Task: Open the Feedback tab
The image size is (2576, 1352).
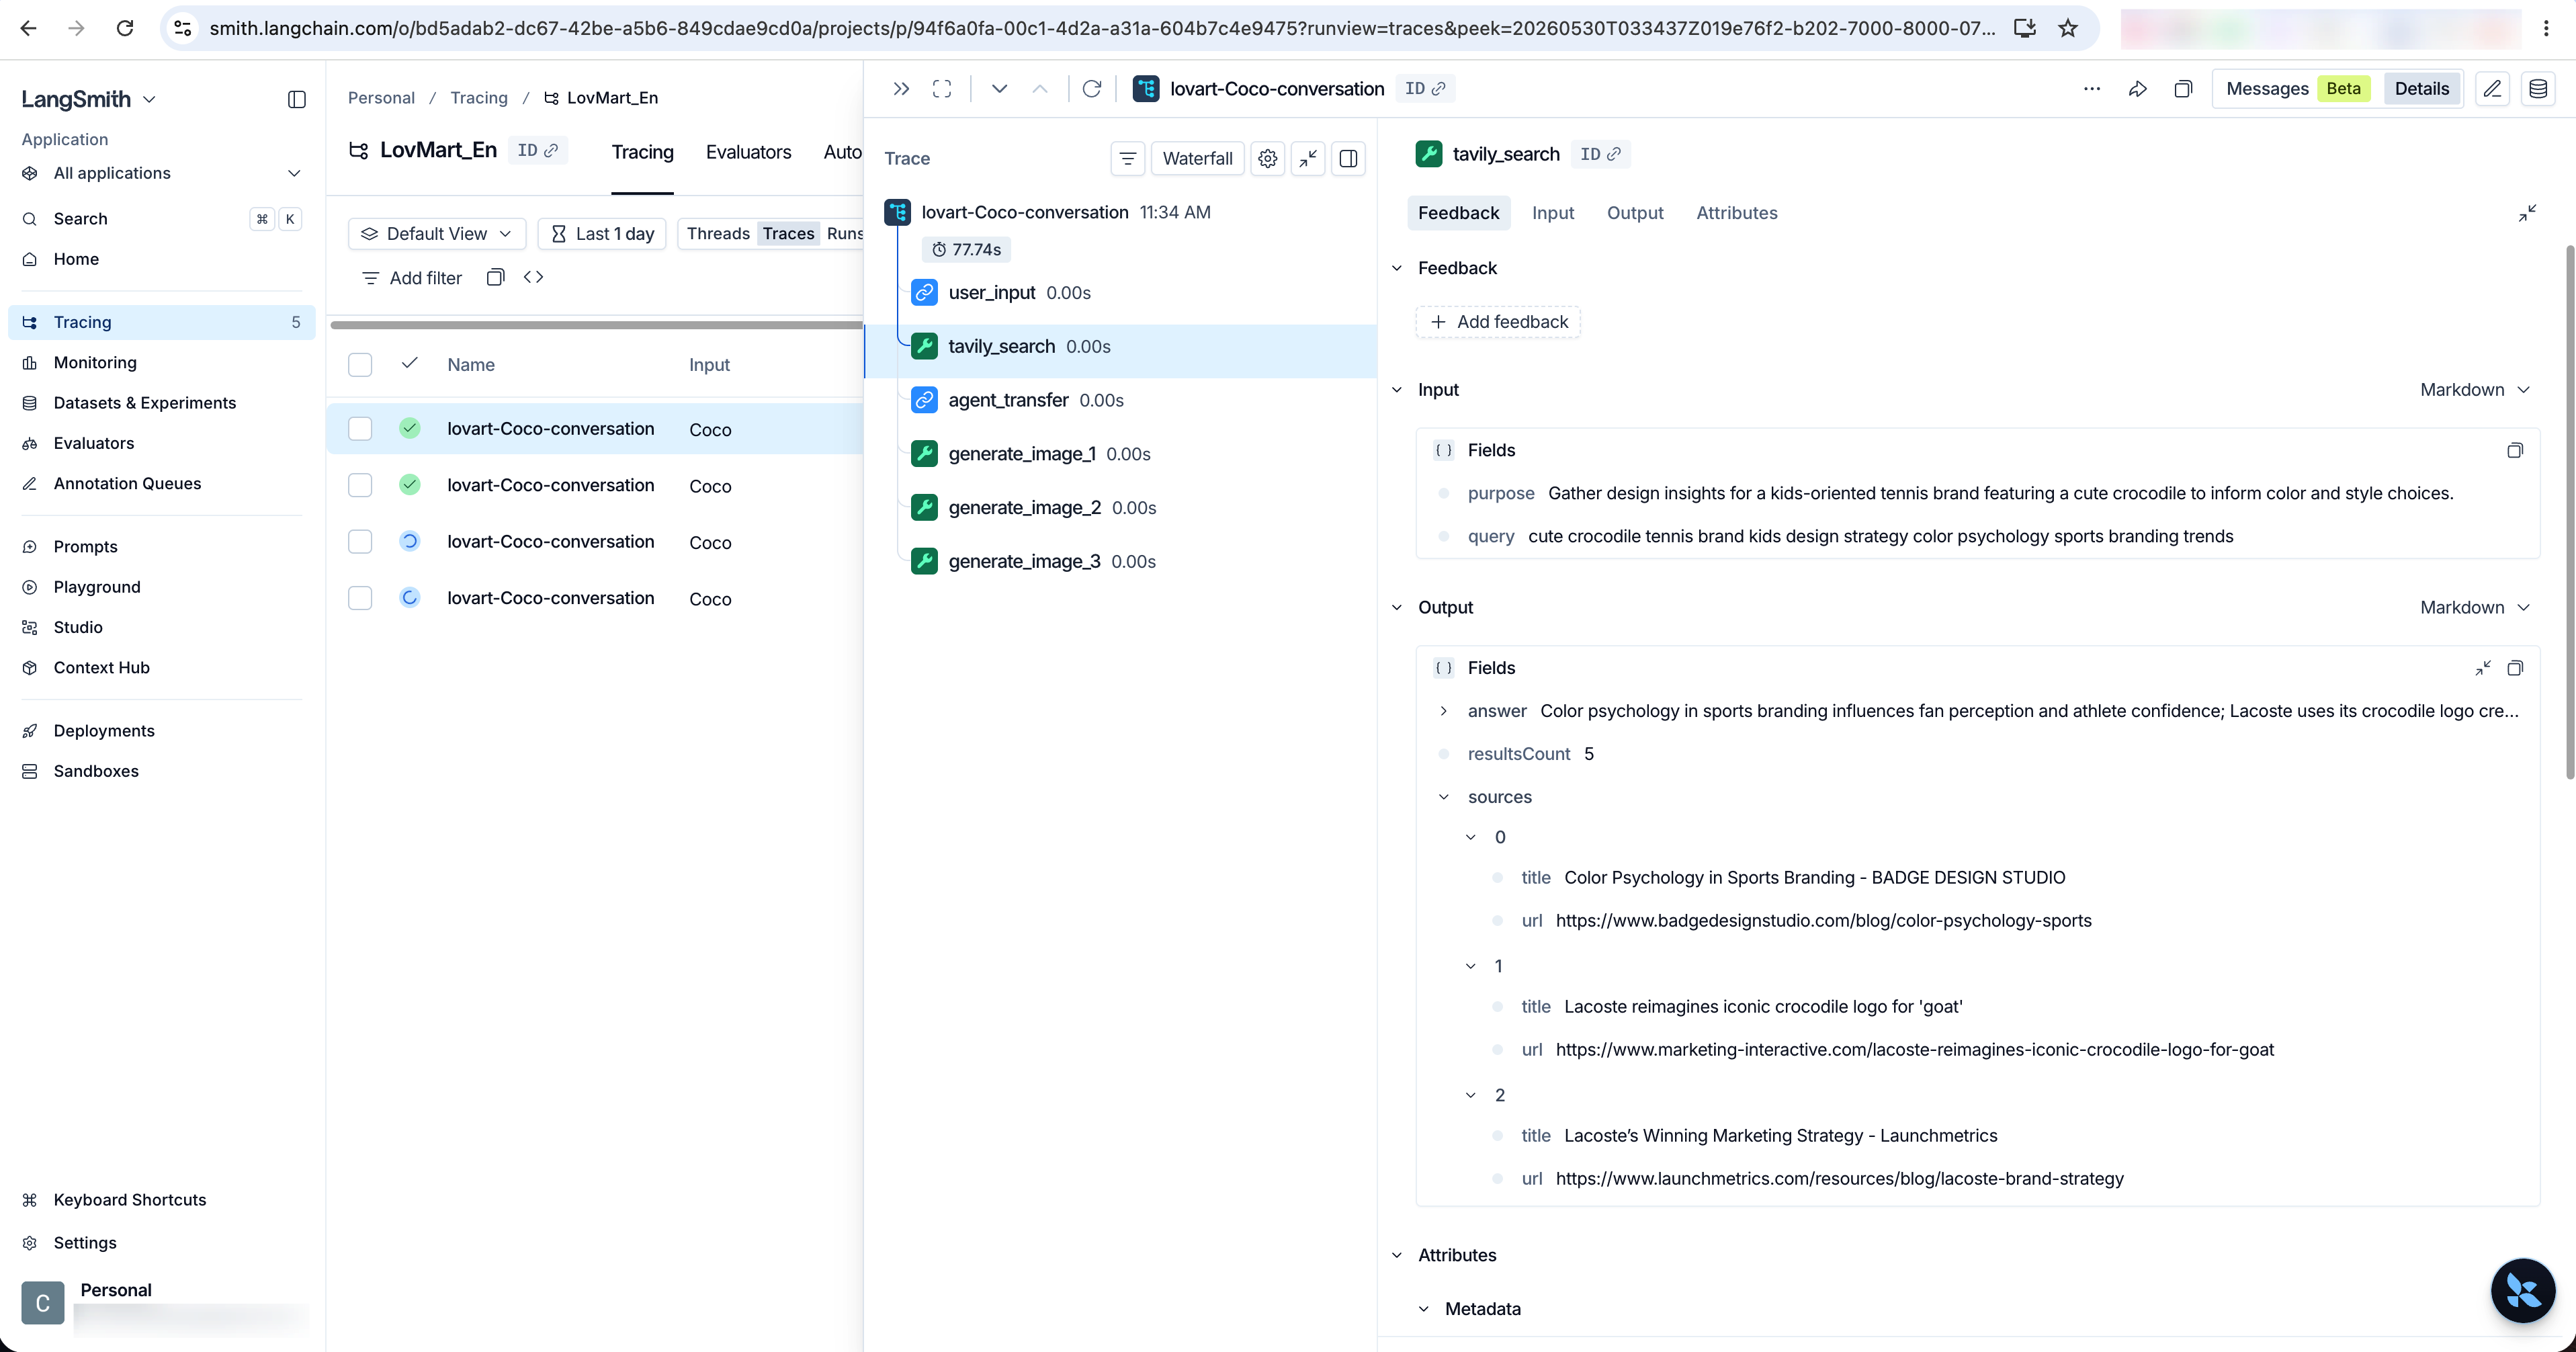Action: coord(1458,213)
